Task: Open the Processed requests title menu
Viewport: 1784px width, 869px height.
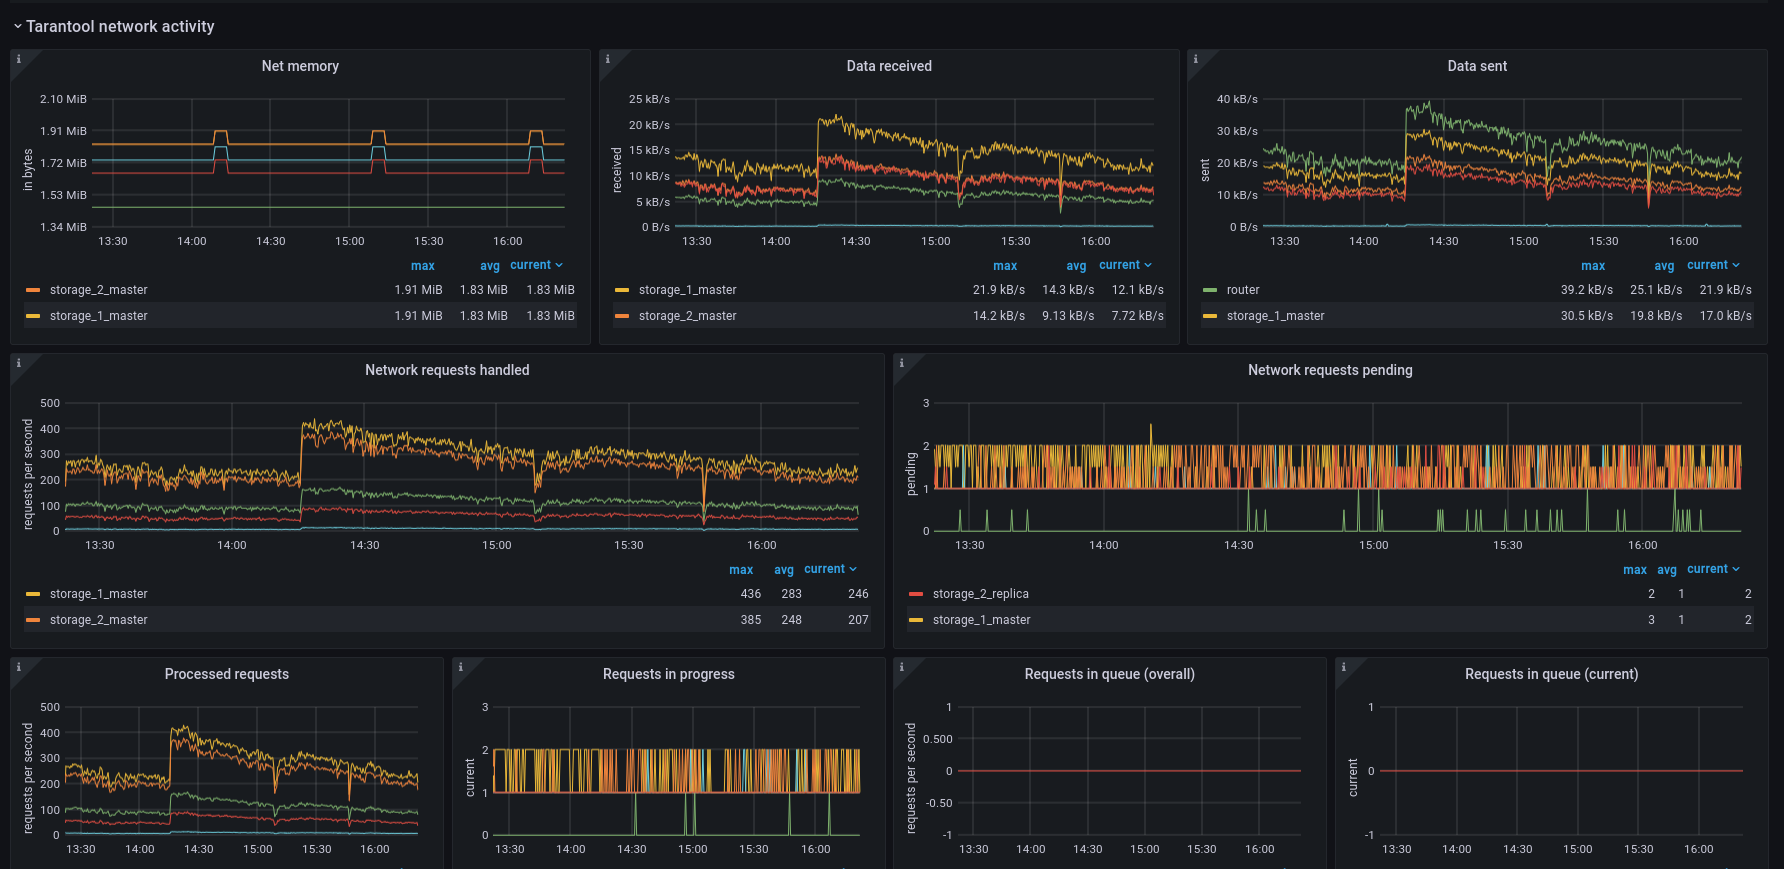Action: 227,674
